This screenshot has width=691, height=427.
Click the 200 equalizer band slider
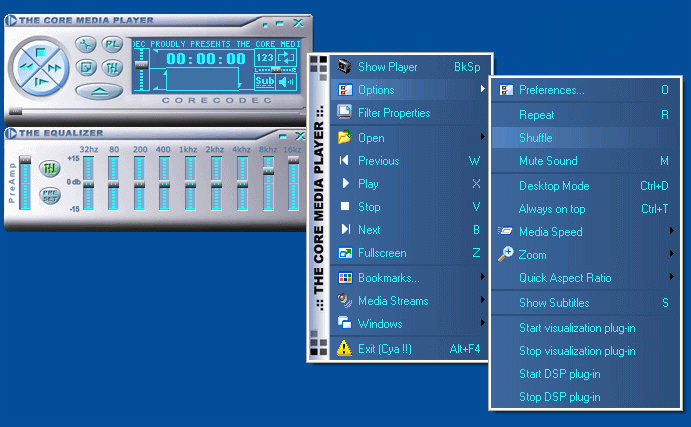coord(139,183)
